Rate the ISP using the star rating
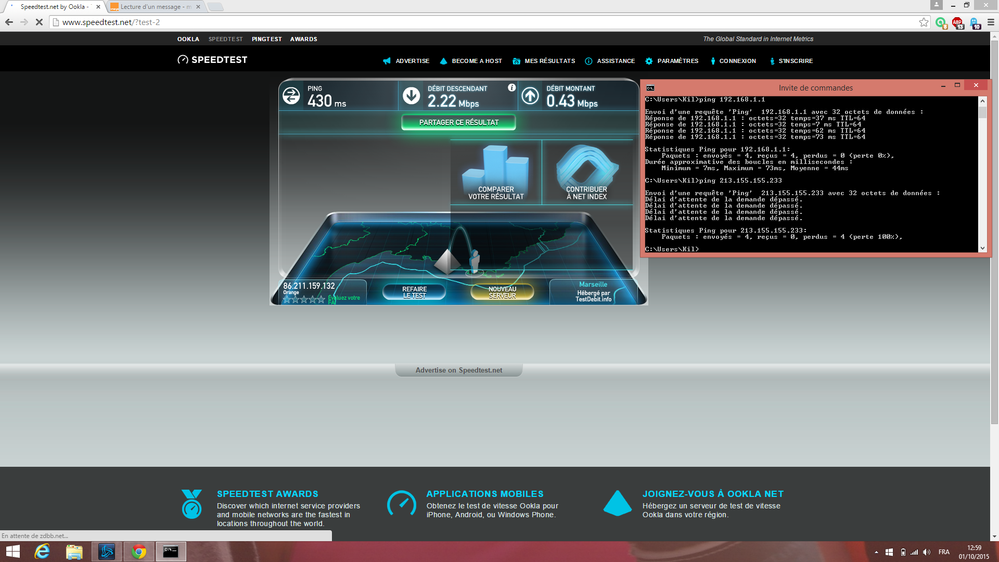This screenshot has height=562, width=999. coord(305,299)
